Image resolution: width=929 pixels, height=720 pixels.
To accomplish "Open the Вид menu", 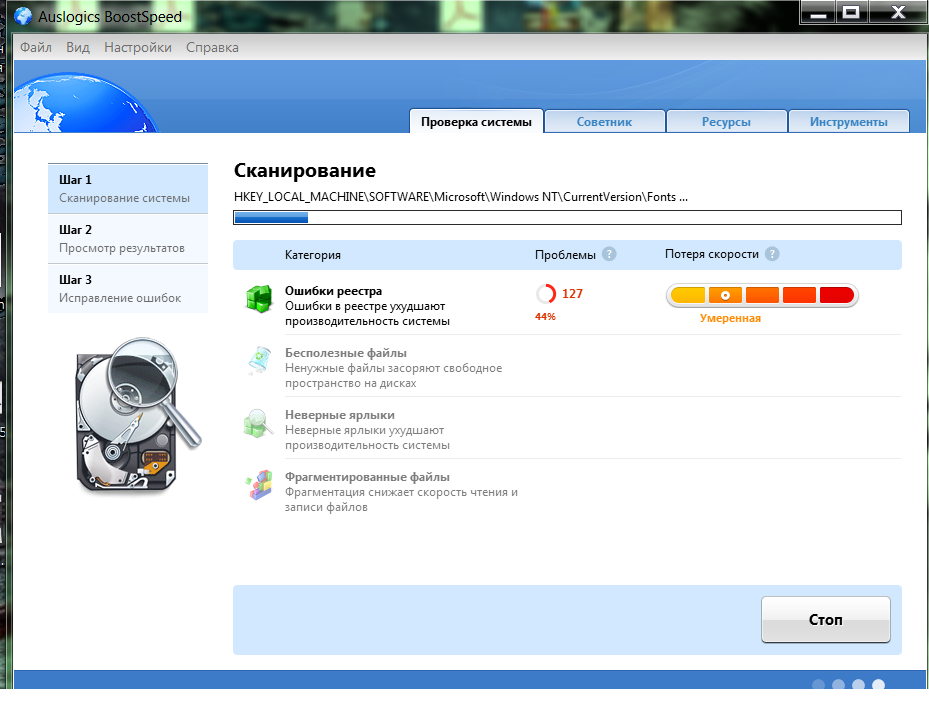I will pyautogui.click(x=78, y=47).
